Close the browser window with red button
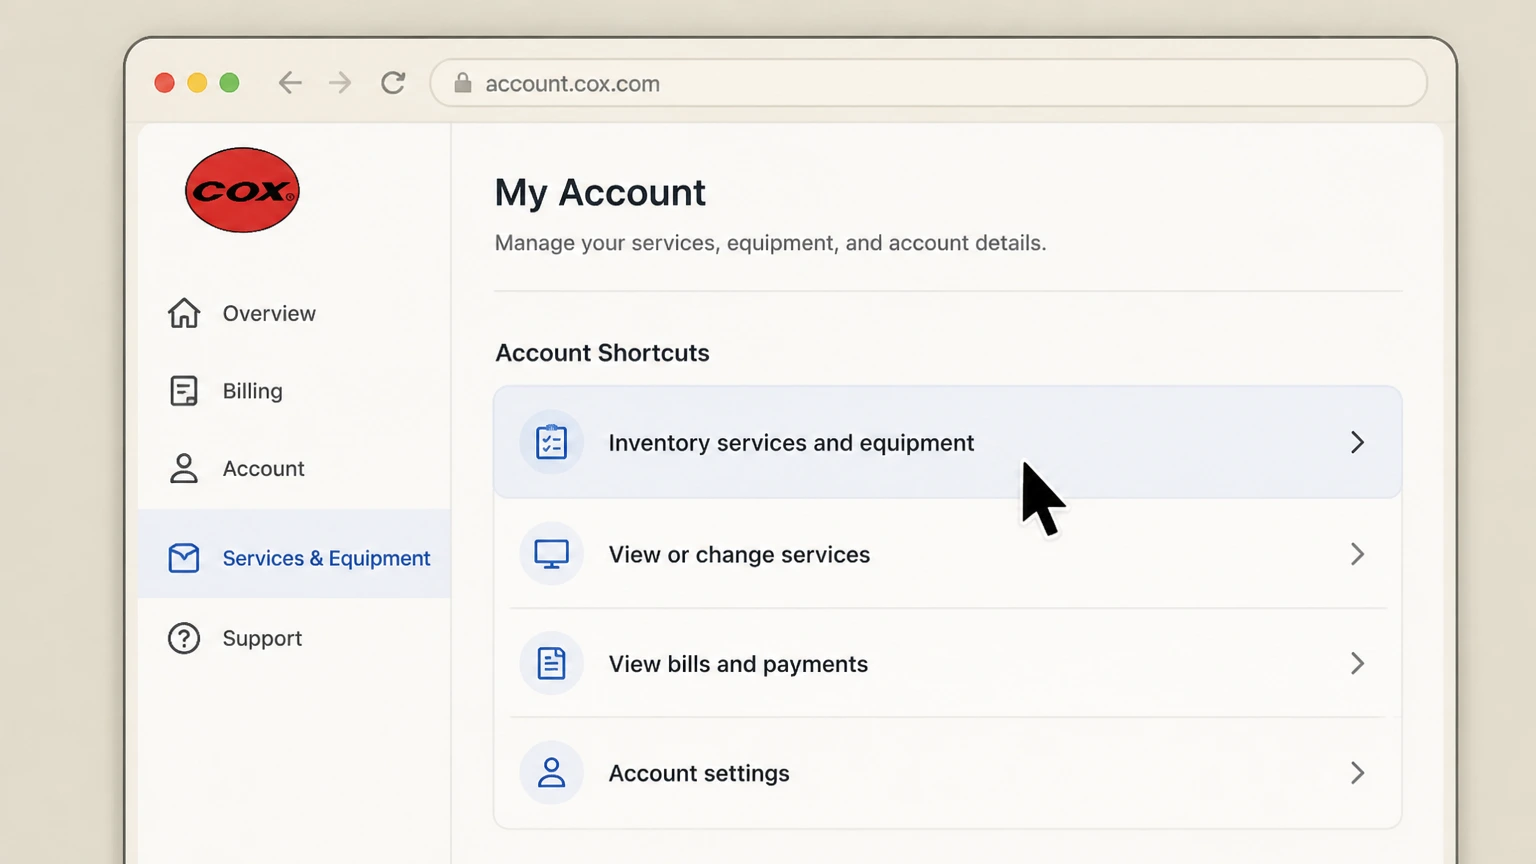 coord(165,83)
